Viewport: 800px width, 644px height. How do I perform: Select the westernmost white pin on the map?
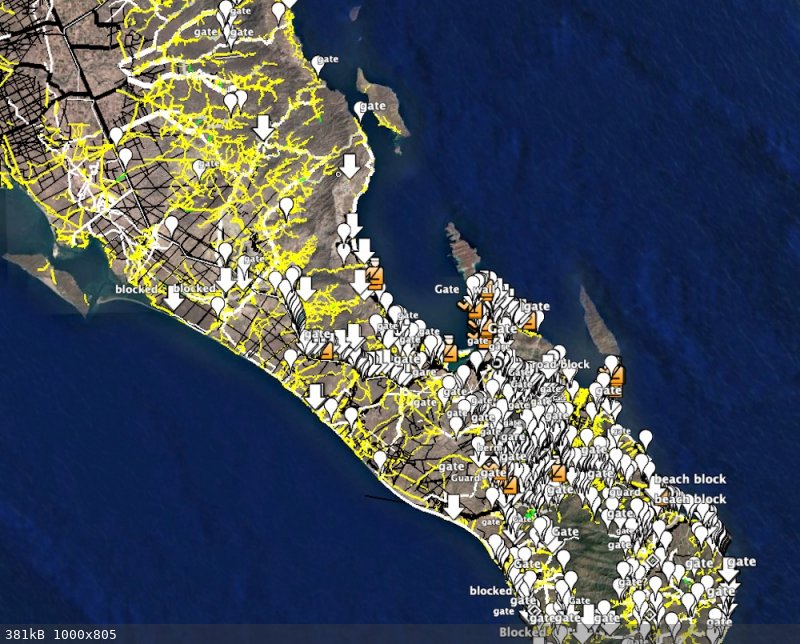pos(116,135)
